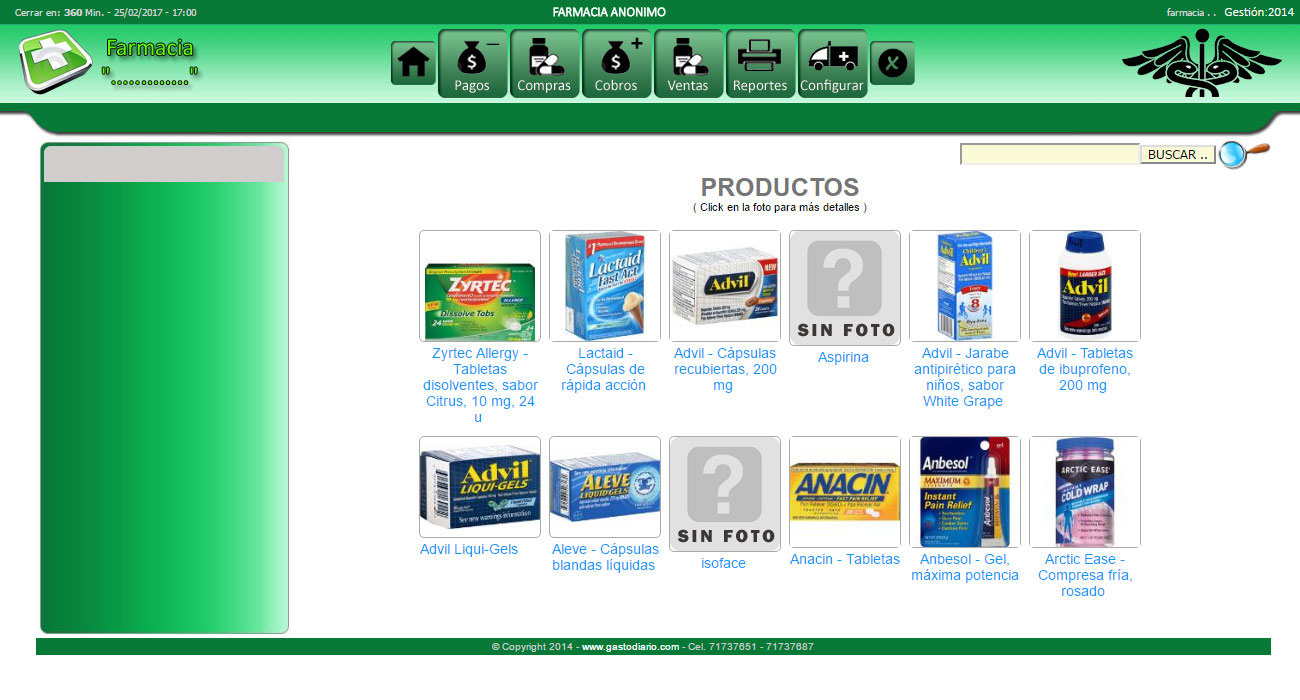Click the green X exit icon
Image resolution: width=1300 pixels, height=700 pixels.
pyautogui.click(x=892, y=63)
